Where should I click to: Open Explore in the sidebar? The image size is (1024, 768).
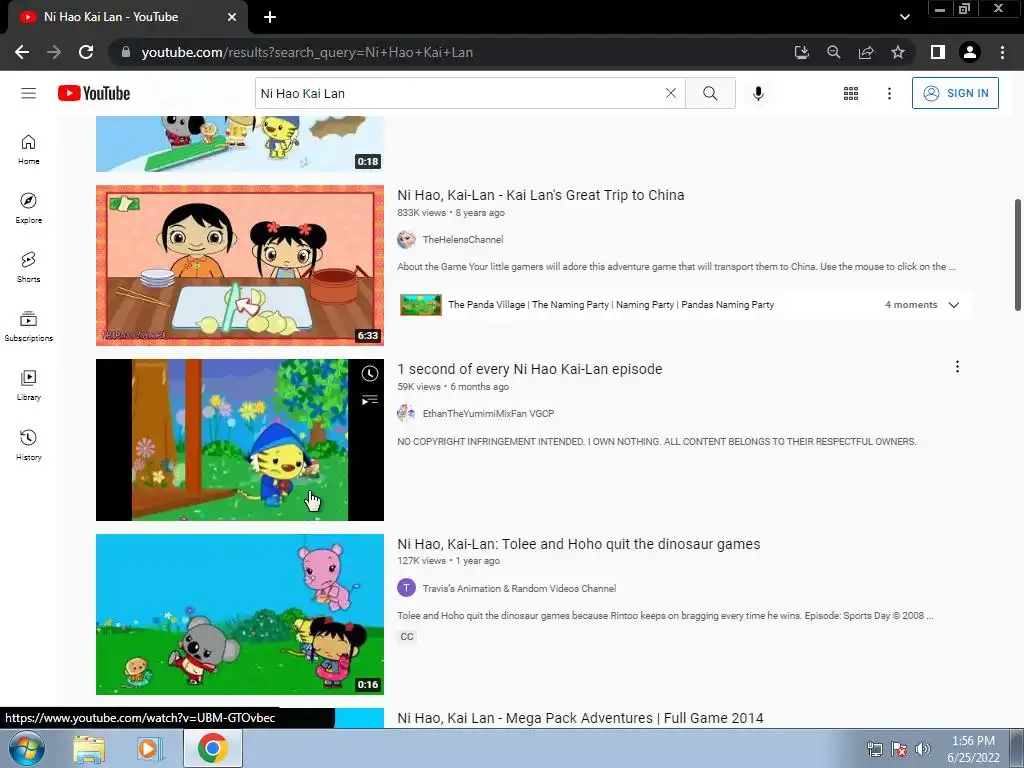28,208
